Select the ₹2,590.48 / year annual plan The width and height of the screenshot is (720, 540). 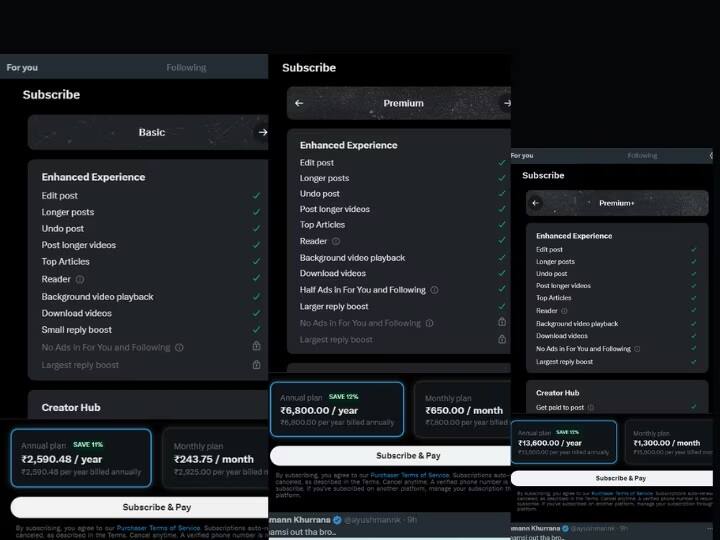click(81, 459)
